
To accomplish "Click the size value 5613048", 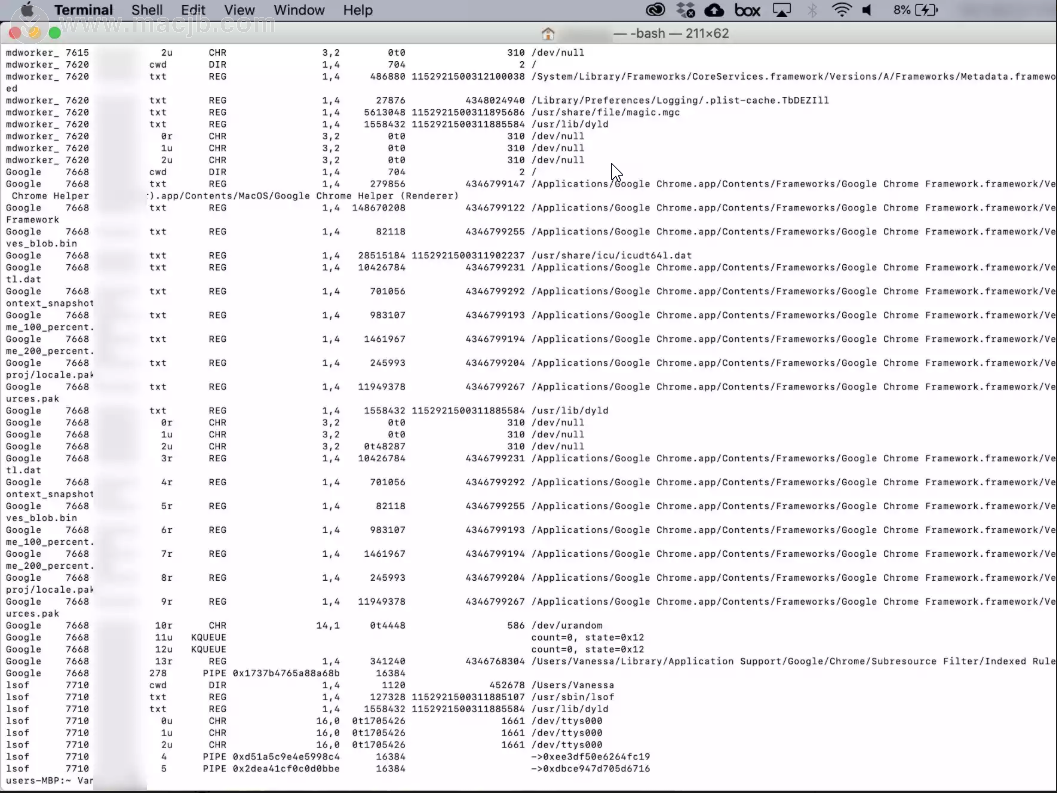I will click(x=385, y=113).
